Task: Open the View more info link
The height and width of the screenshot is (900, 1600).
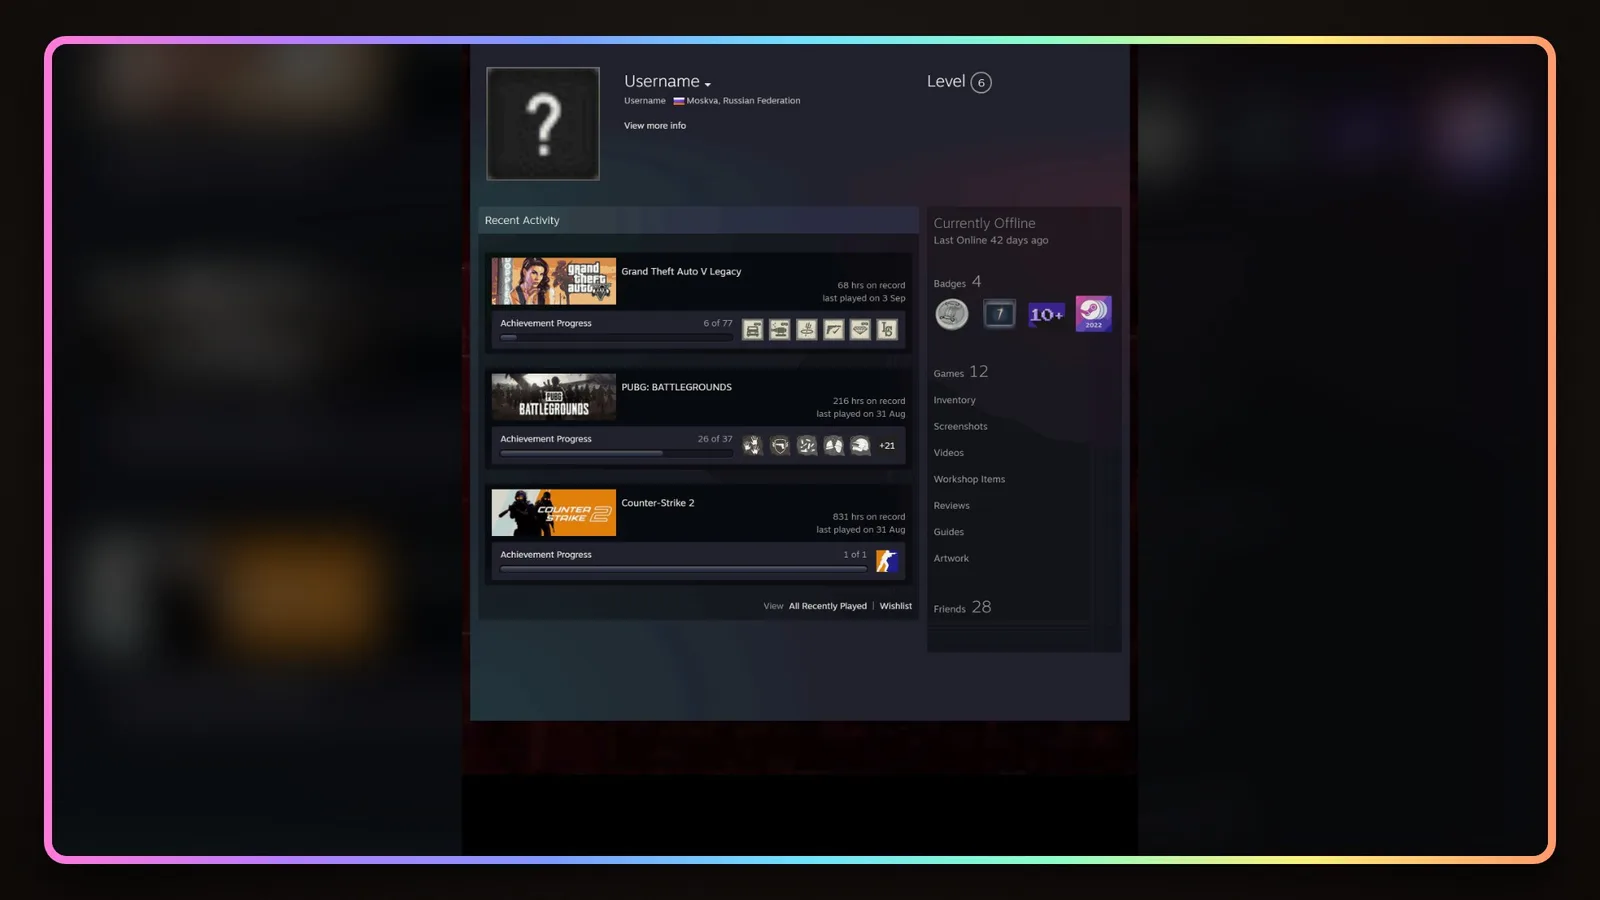Action: point(655,126)
